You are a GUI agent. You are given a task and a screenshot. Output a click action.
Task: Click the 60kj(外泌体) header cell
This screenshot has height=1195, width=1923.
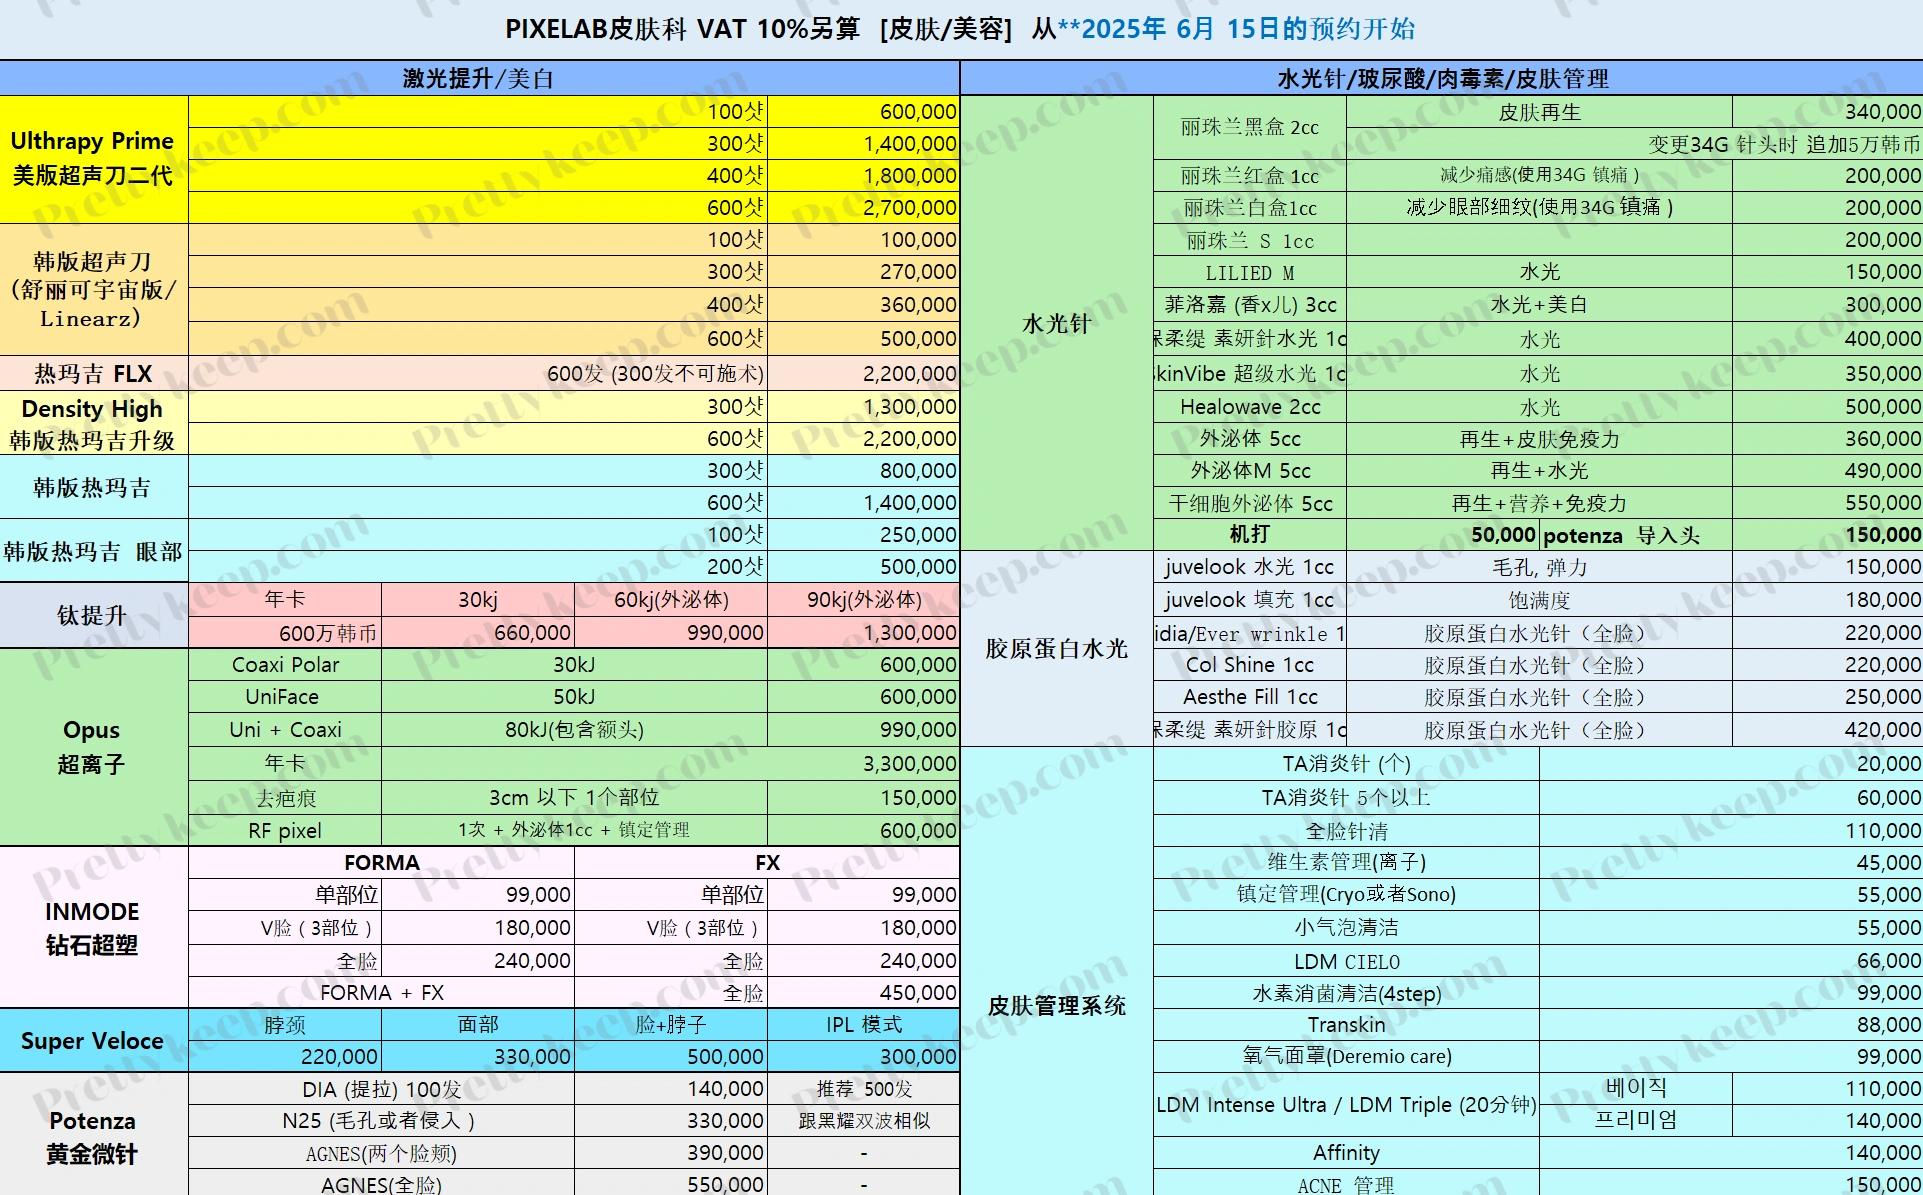click(671, 599)
